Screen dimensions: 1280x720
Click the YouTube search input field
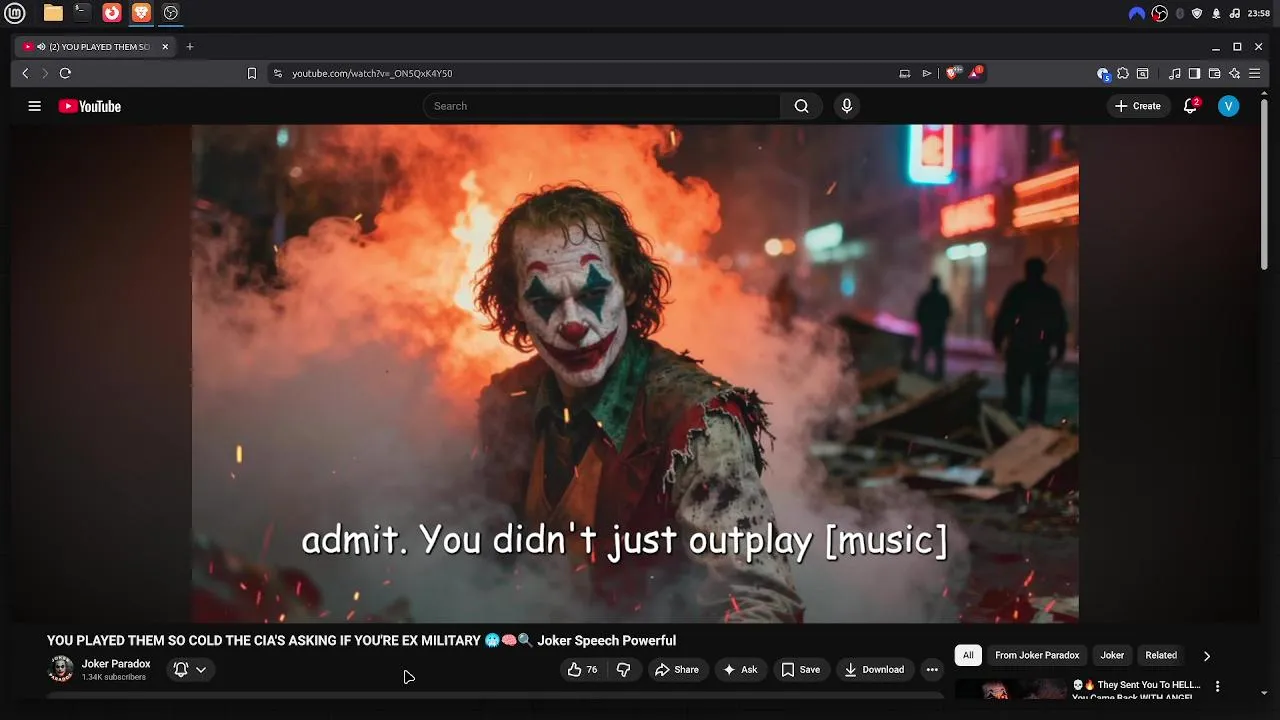pos(603,106)
